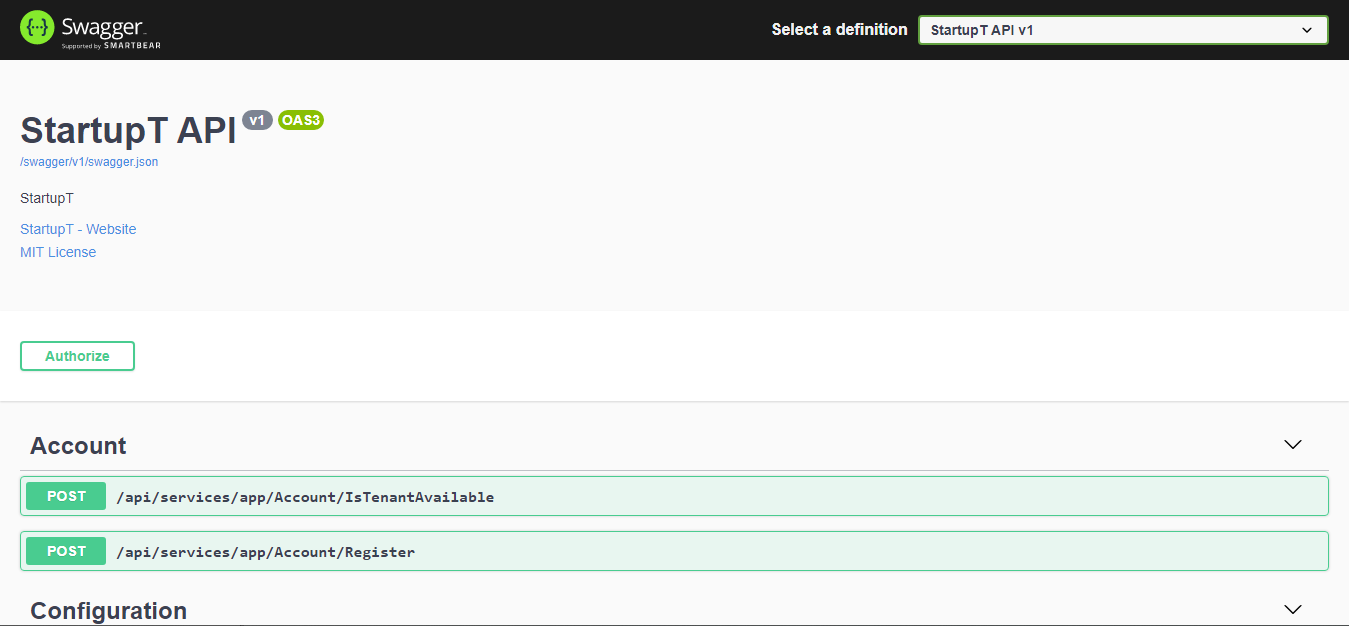Collapse the Configuration section chevron
Screen dimensions: 1349x626
coord(1292,609)
